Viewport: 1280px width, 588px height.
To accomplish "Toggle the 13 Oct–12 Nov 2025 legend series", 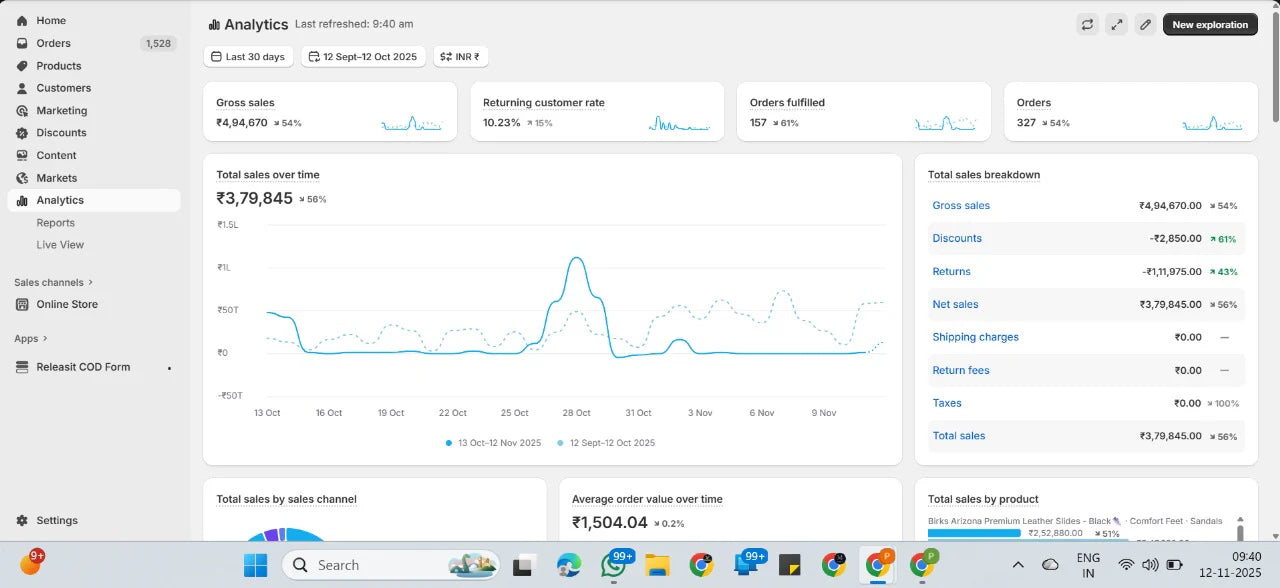I will pos(493,442).
